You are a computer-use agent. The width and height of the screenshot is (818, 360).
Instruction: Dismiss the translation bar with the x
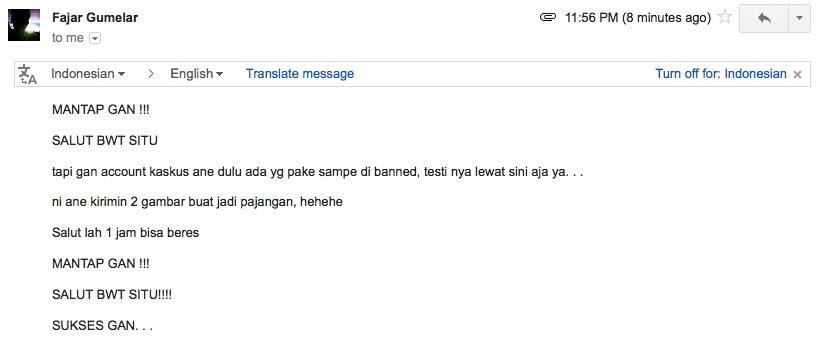(x=797, y=75)
